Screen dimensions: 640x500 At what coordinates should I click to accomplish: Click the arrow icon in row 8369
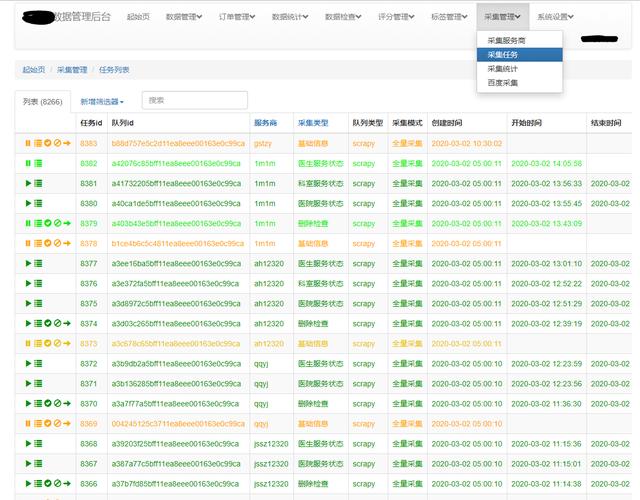(x=67, y=423)
